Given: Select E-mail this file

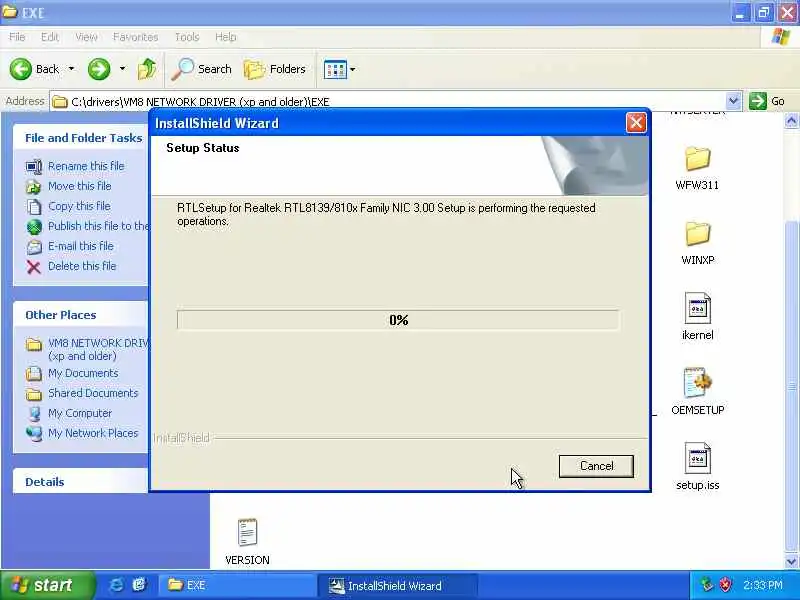Looking at the screenshot, I should tap(81, 246).
